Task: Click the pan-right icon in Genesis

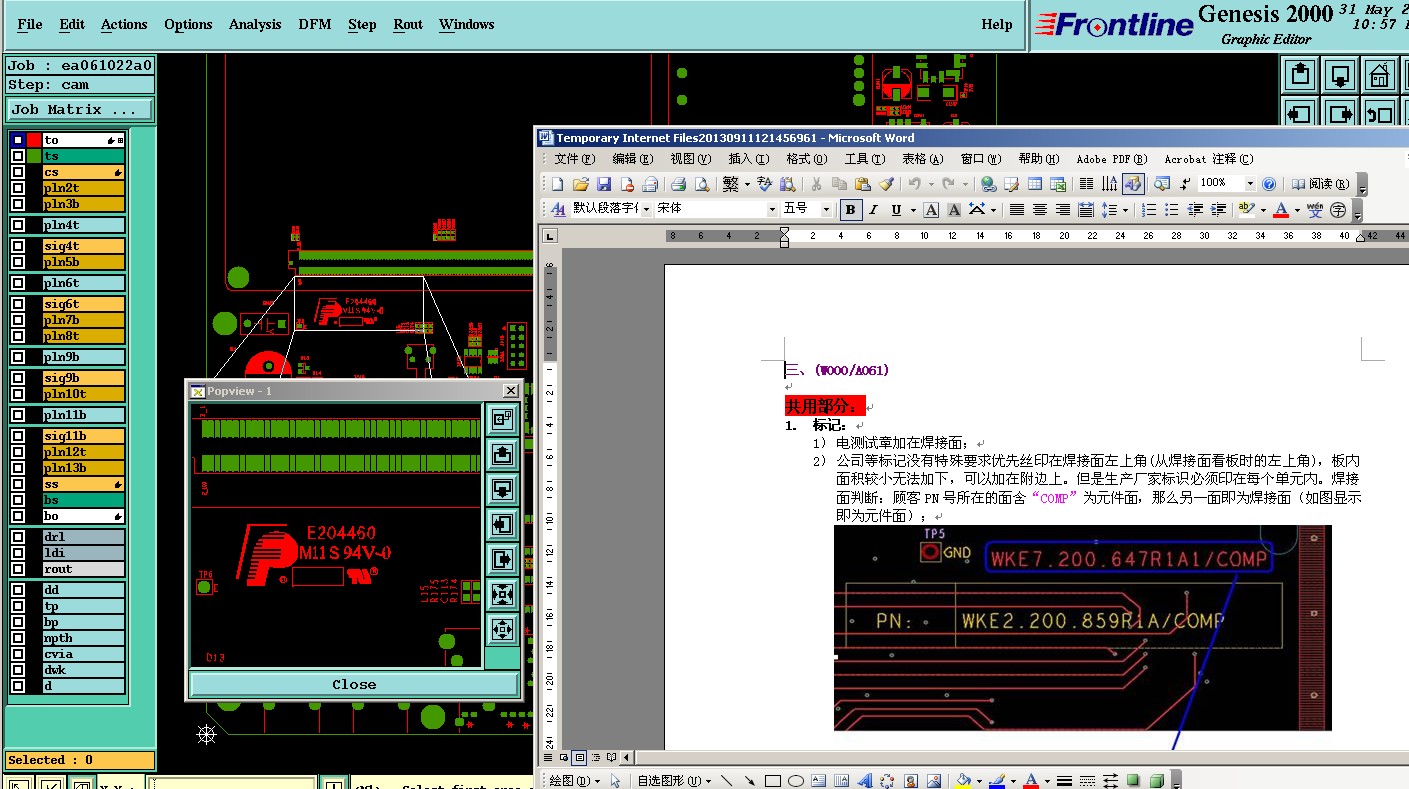Action: click(1340, 113)
